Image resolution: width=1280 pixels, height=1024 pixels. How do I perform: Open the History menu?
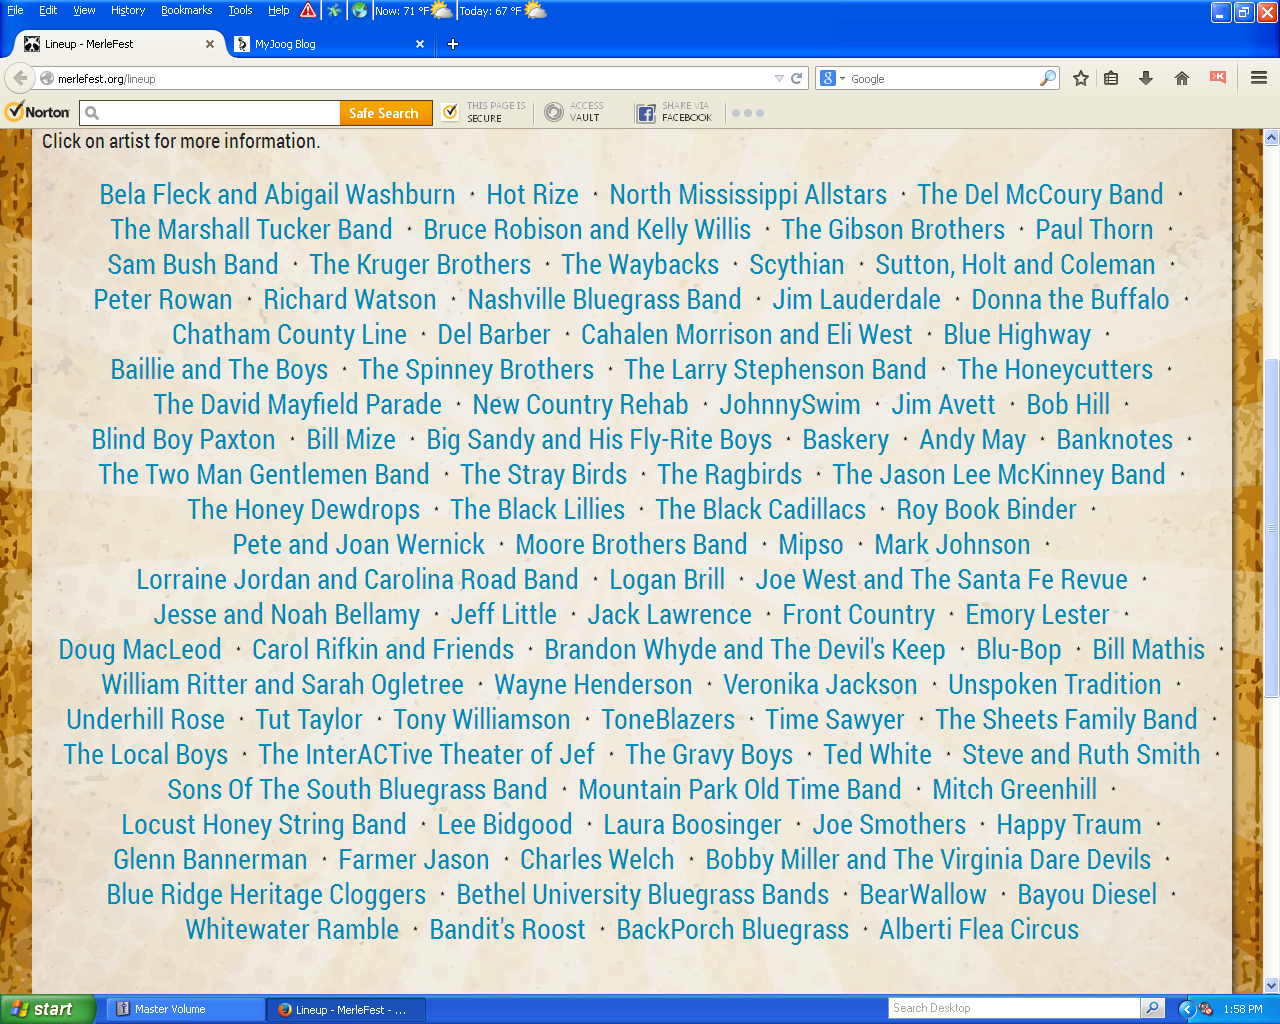pos(128,10)
